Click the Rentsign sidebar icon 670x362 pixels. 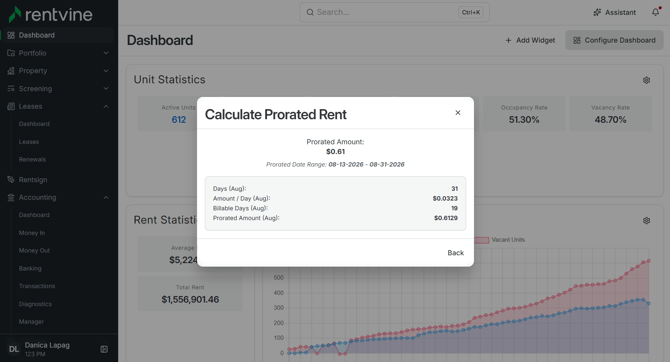(11, 180)
